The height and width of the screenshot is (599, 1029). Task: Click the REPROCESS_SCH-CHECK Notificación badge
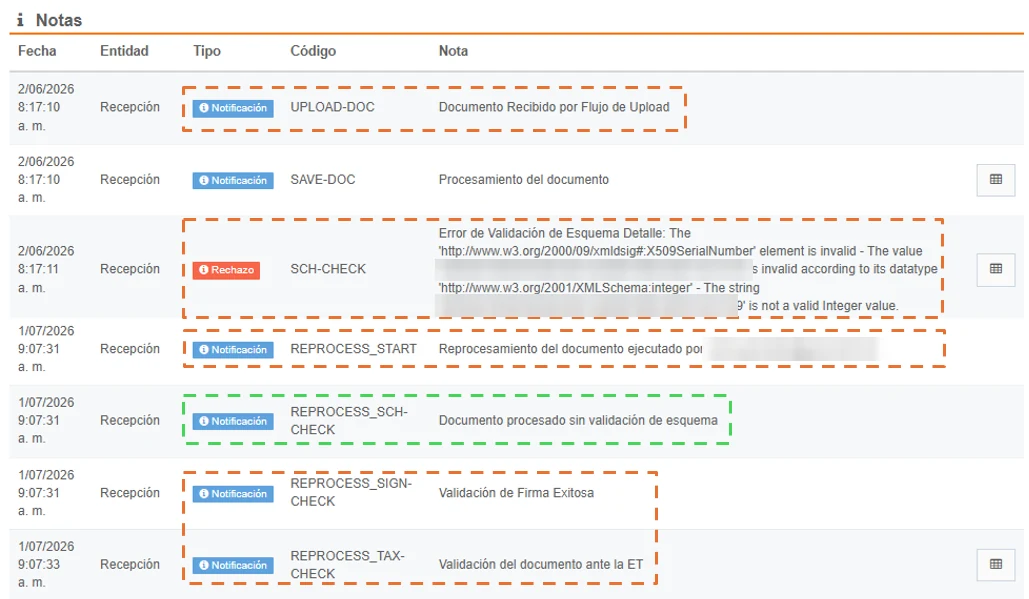pos(233,421)
